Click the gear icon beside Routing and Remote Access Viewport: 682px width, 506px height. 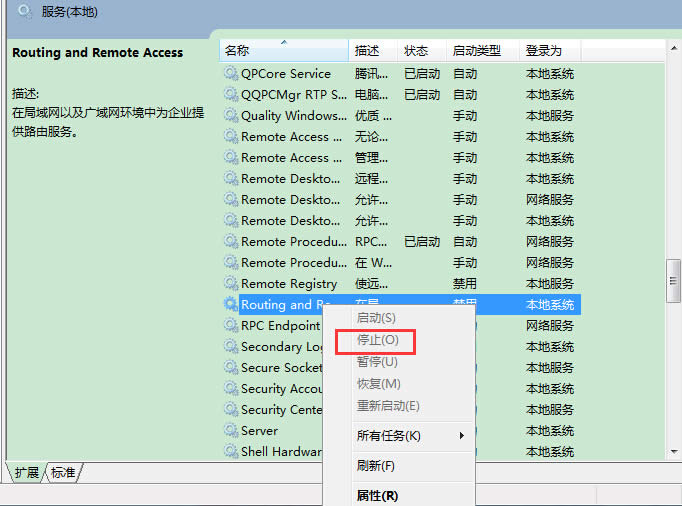[231, 305]
